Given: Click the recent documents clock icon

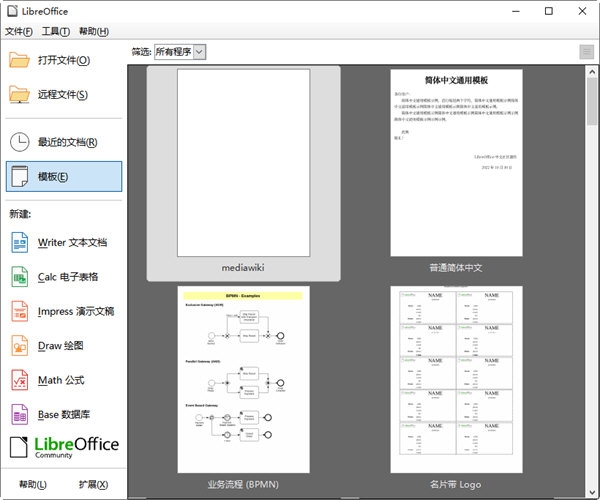Looking at the screenshot, I should (19, 142).
